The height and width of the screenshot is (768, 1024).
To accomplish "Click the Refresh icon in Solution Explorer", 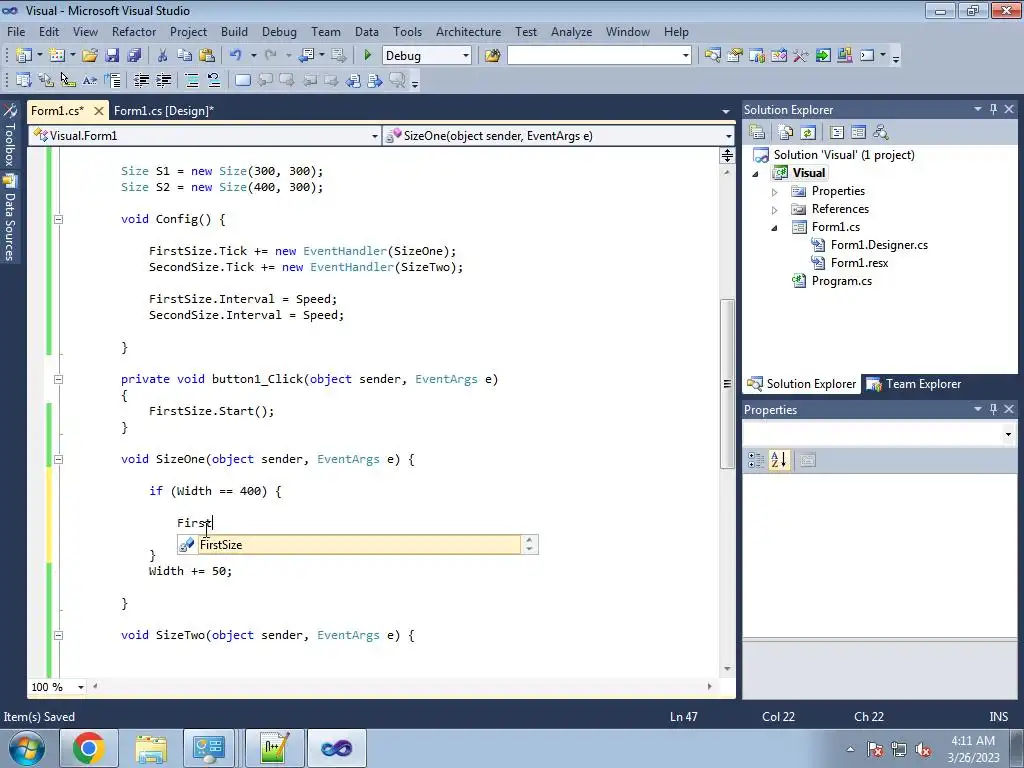I will pyautogui.click(x=808, y=133).
